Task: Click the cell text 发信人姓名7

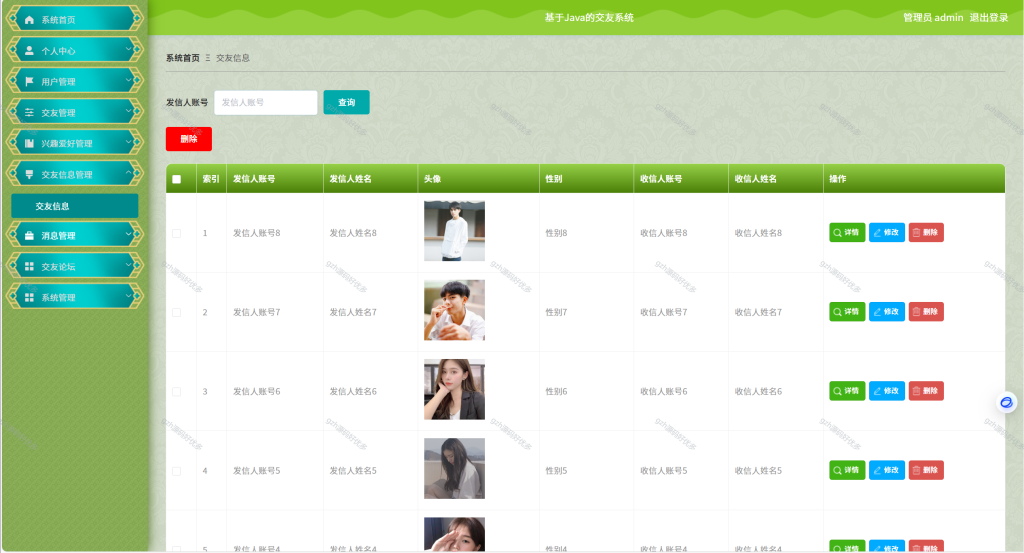Action: (x=353, y=312)
